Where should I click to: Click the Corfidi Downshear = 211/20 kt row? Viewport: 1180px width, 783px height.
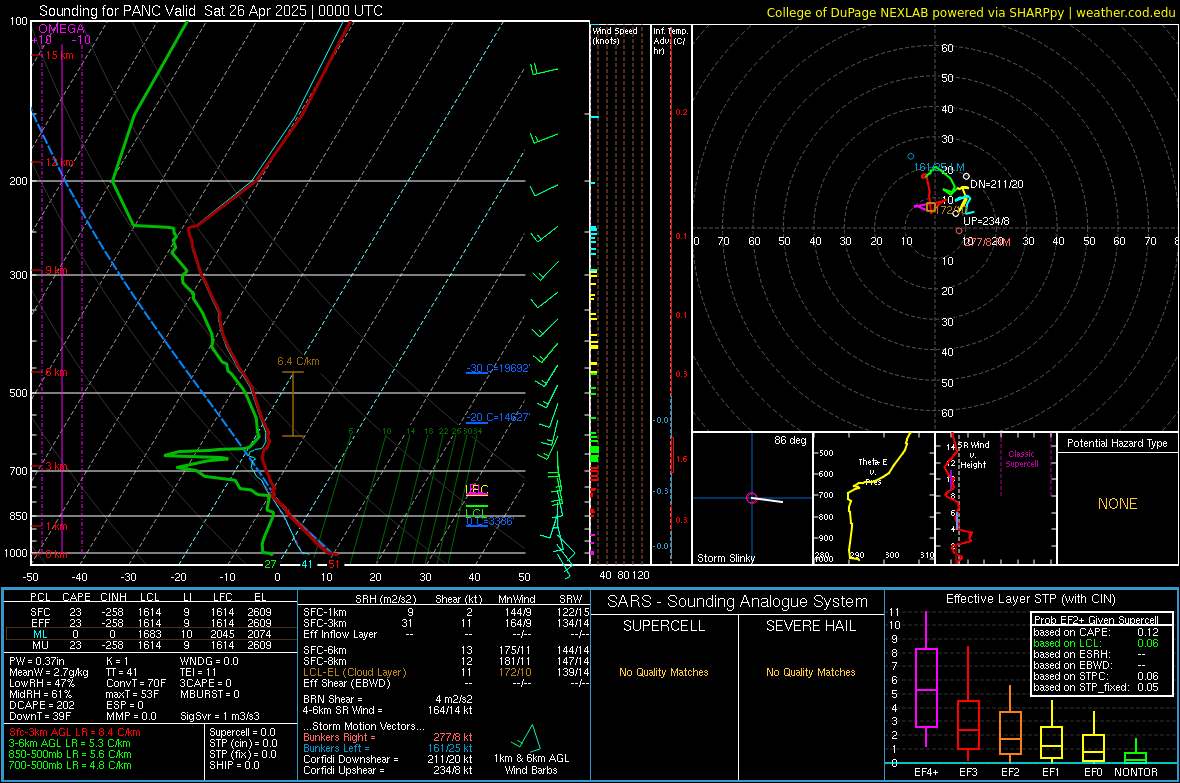click(388, 759)
